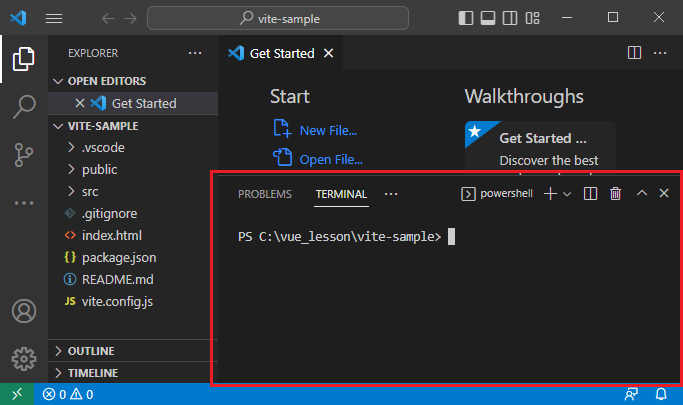Expand the OUTLINE section

90,351
